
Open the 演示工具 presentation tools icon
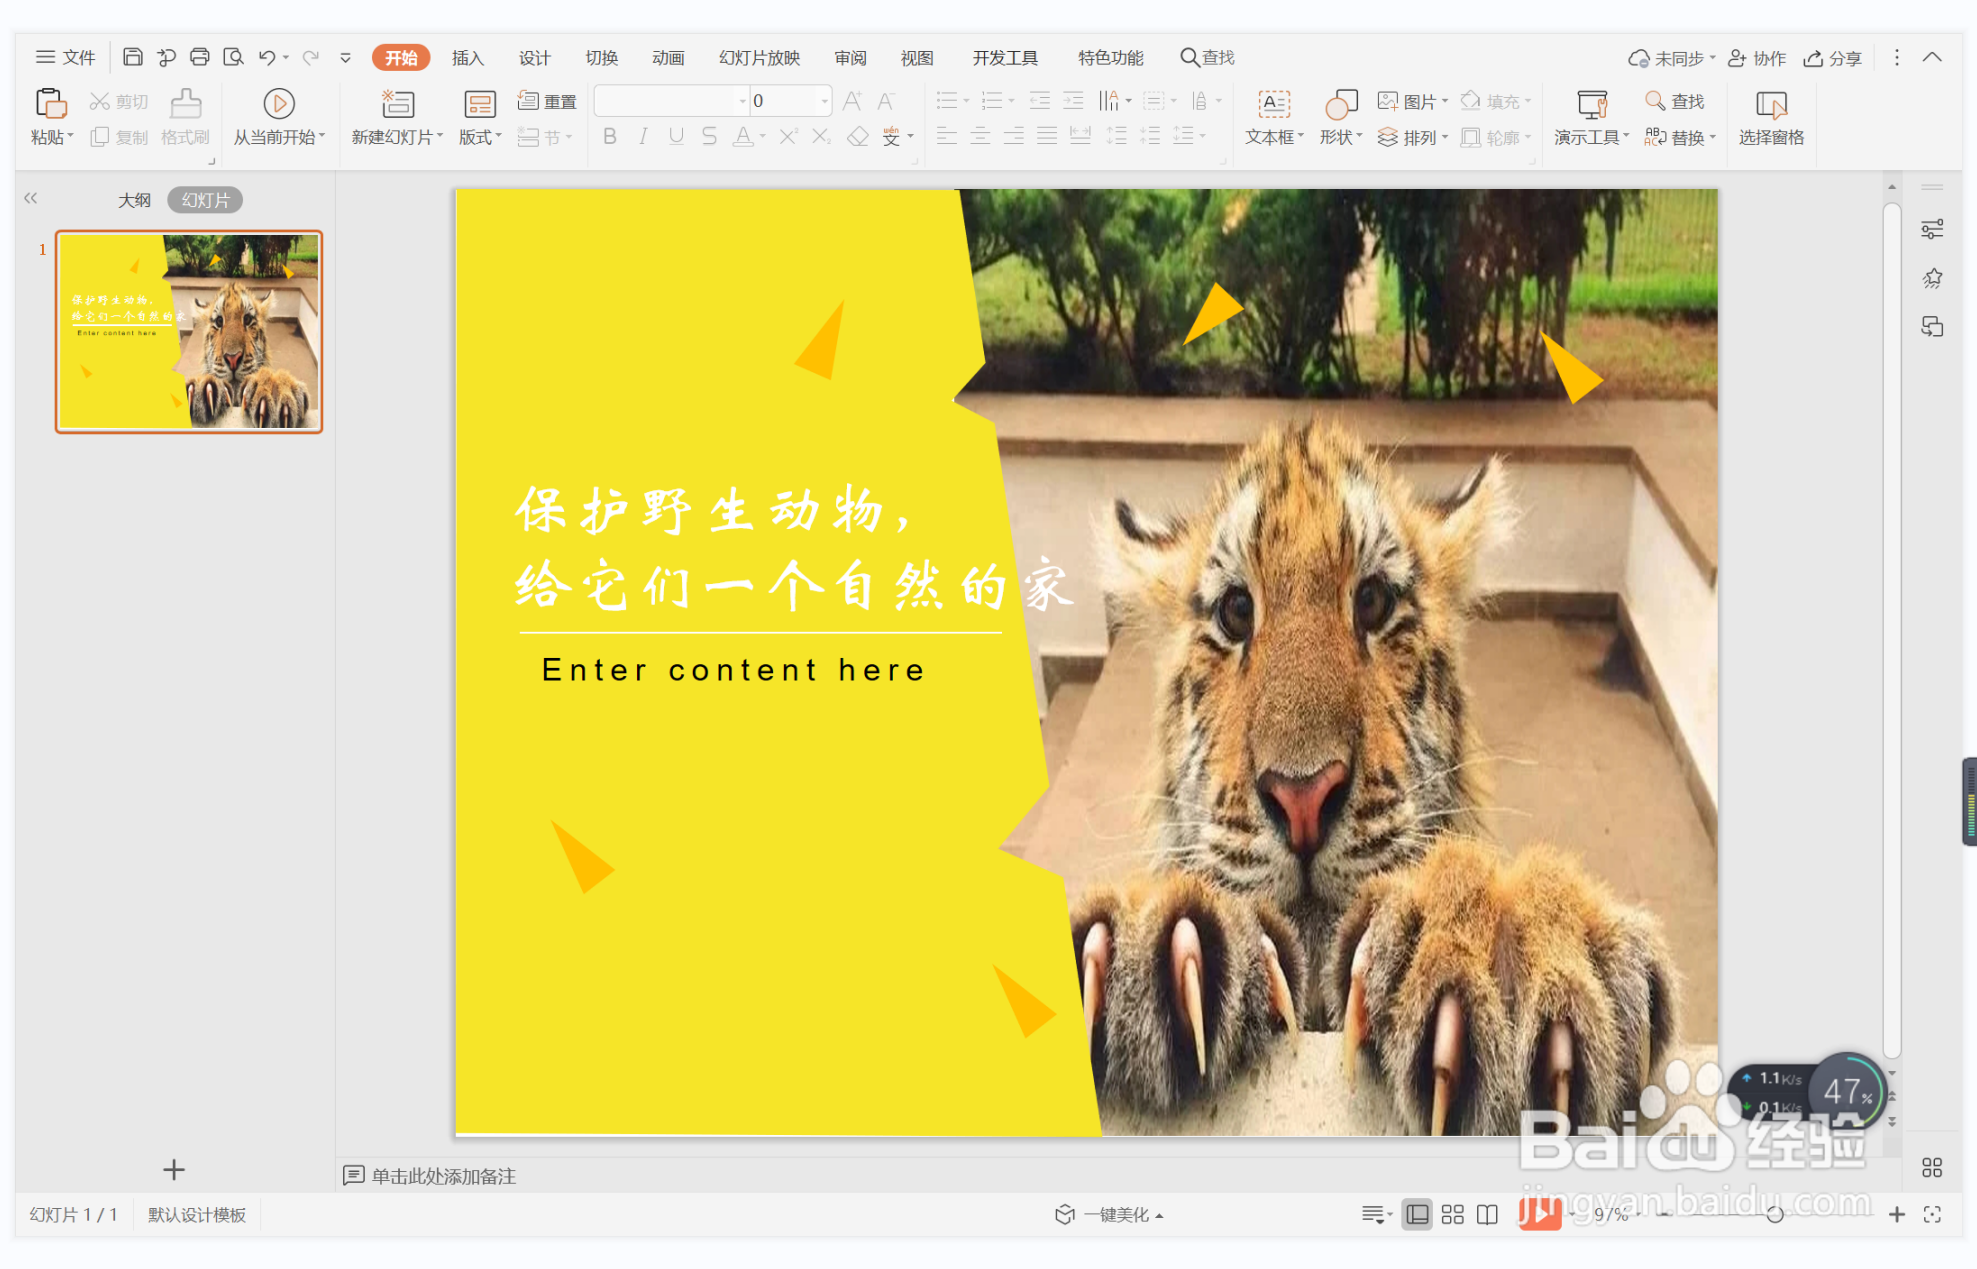pyautogui.click(x=1591, y=104)
